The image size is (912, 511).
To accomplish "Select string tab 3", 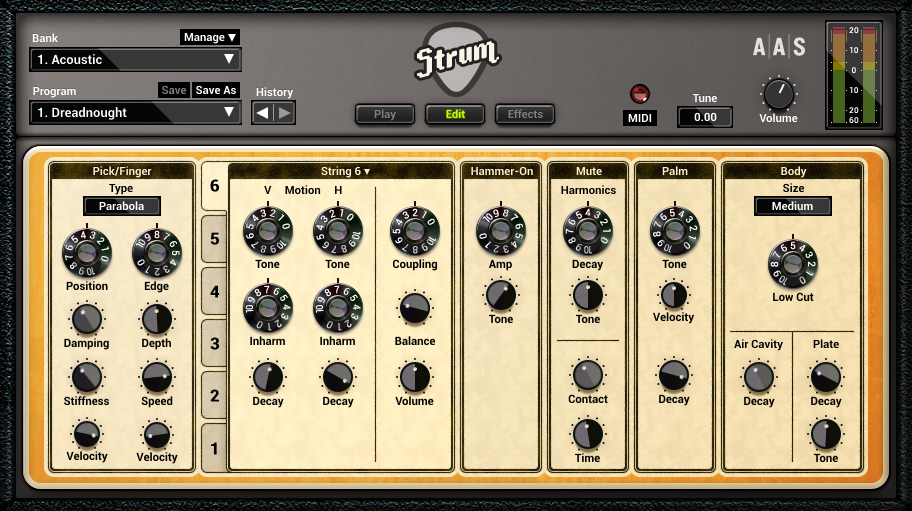I will [x=214, y=344].
